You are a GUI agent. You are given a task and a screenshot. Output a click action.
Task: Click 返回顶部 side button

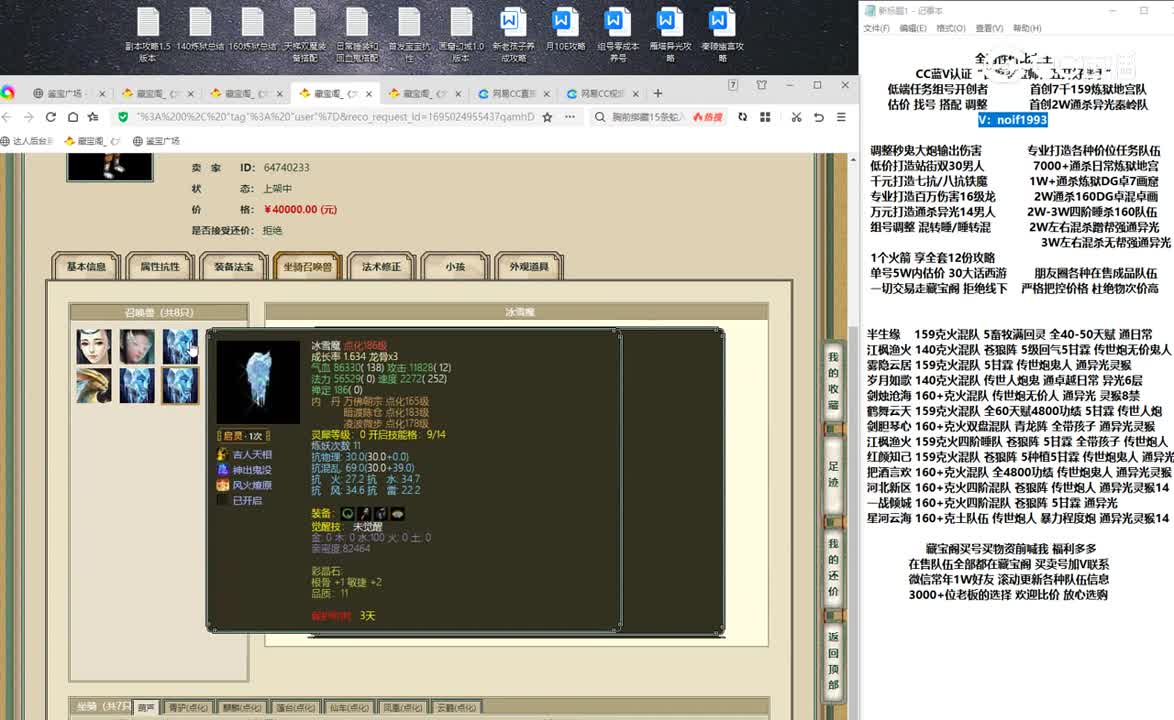point(833,660)
